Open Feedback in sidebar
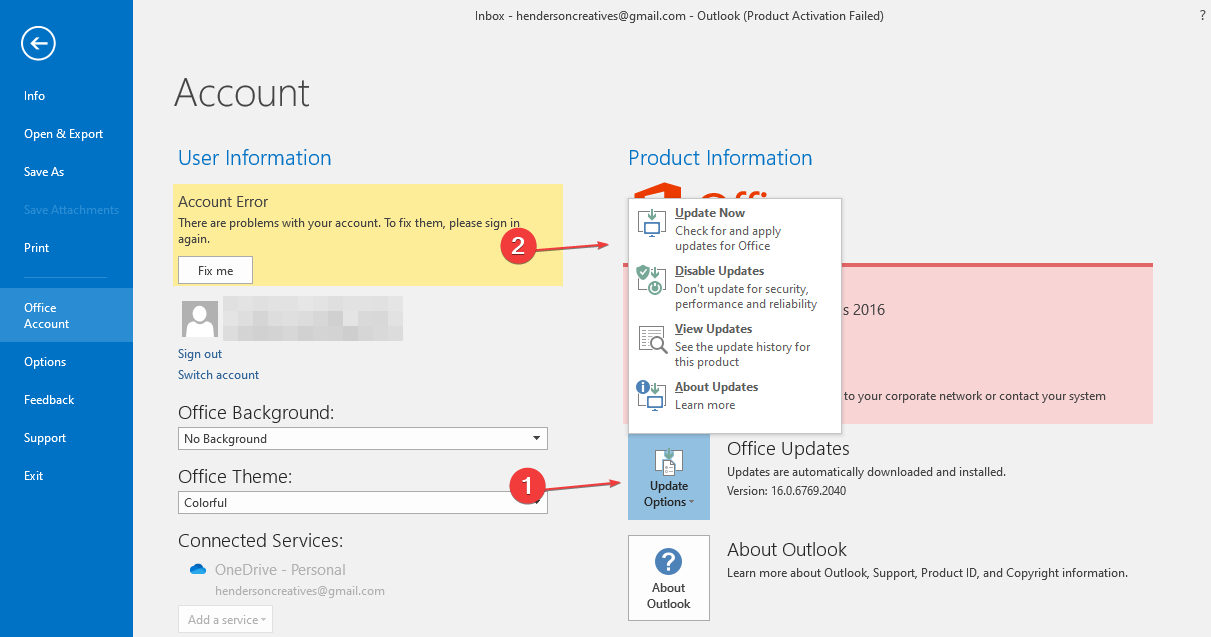 [66, 400]
